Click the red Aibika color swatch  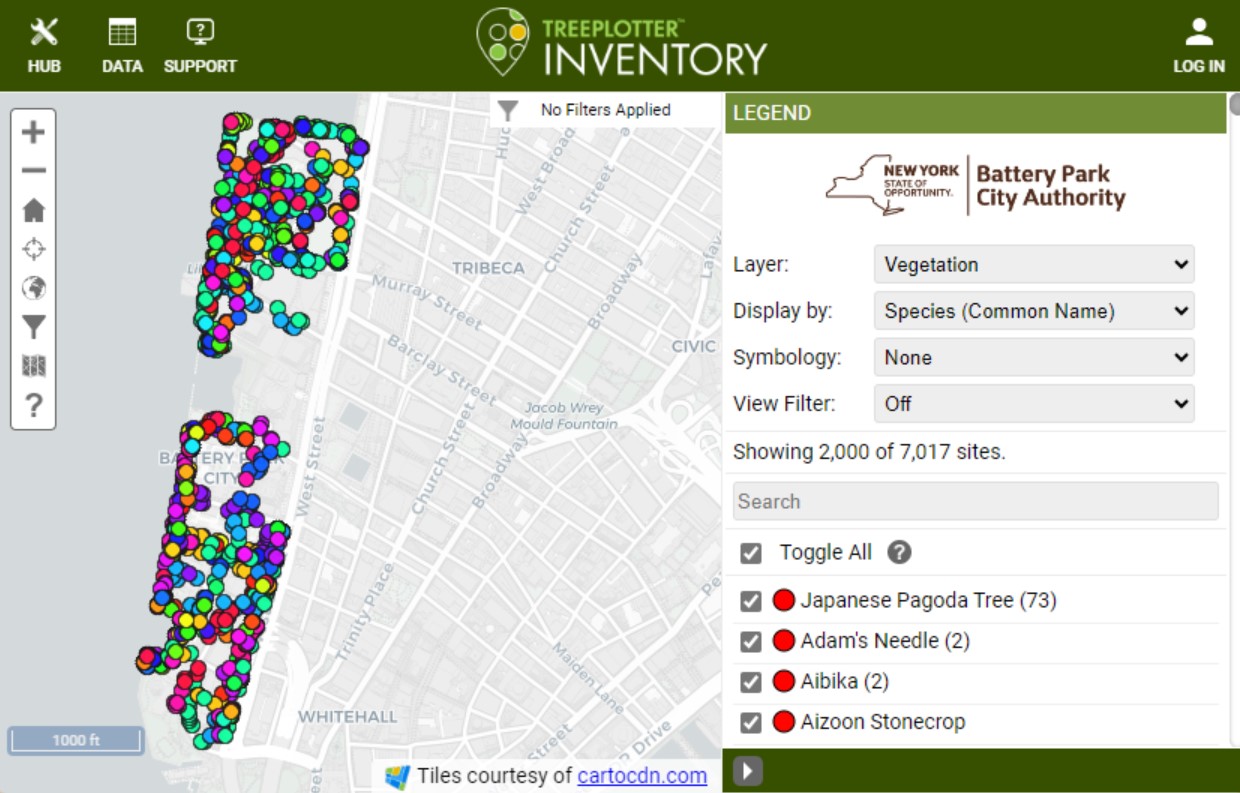784,682
